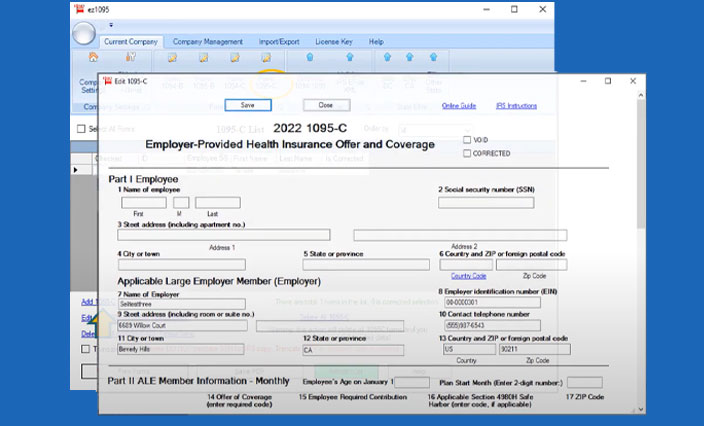Open the IRS Instructions link

516,106
